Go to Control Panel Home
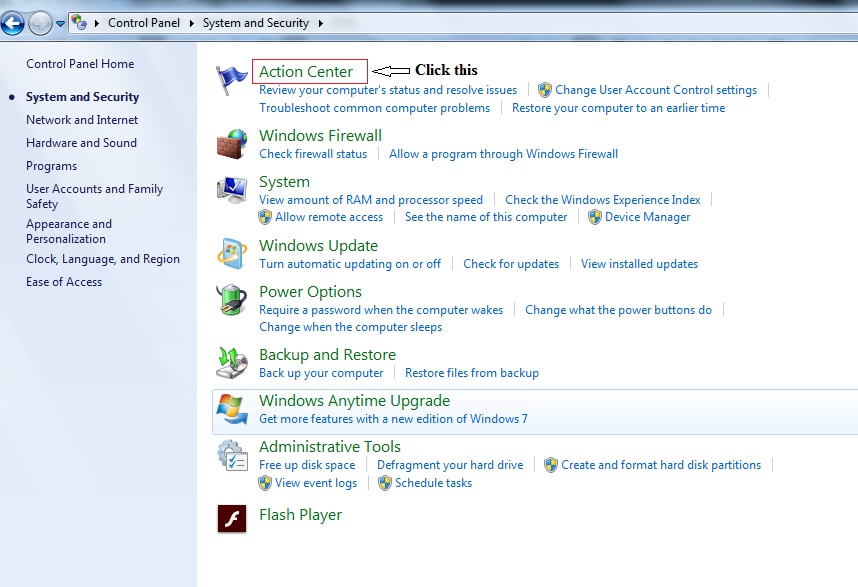This screenshot has width=858, height=587. click(80, 64)
